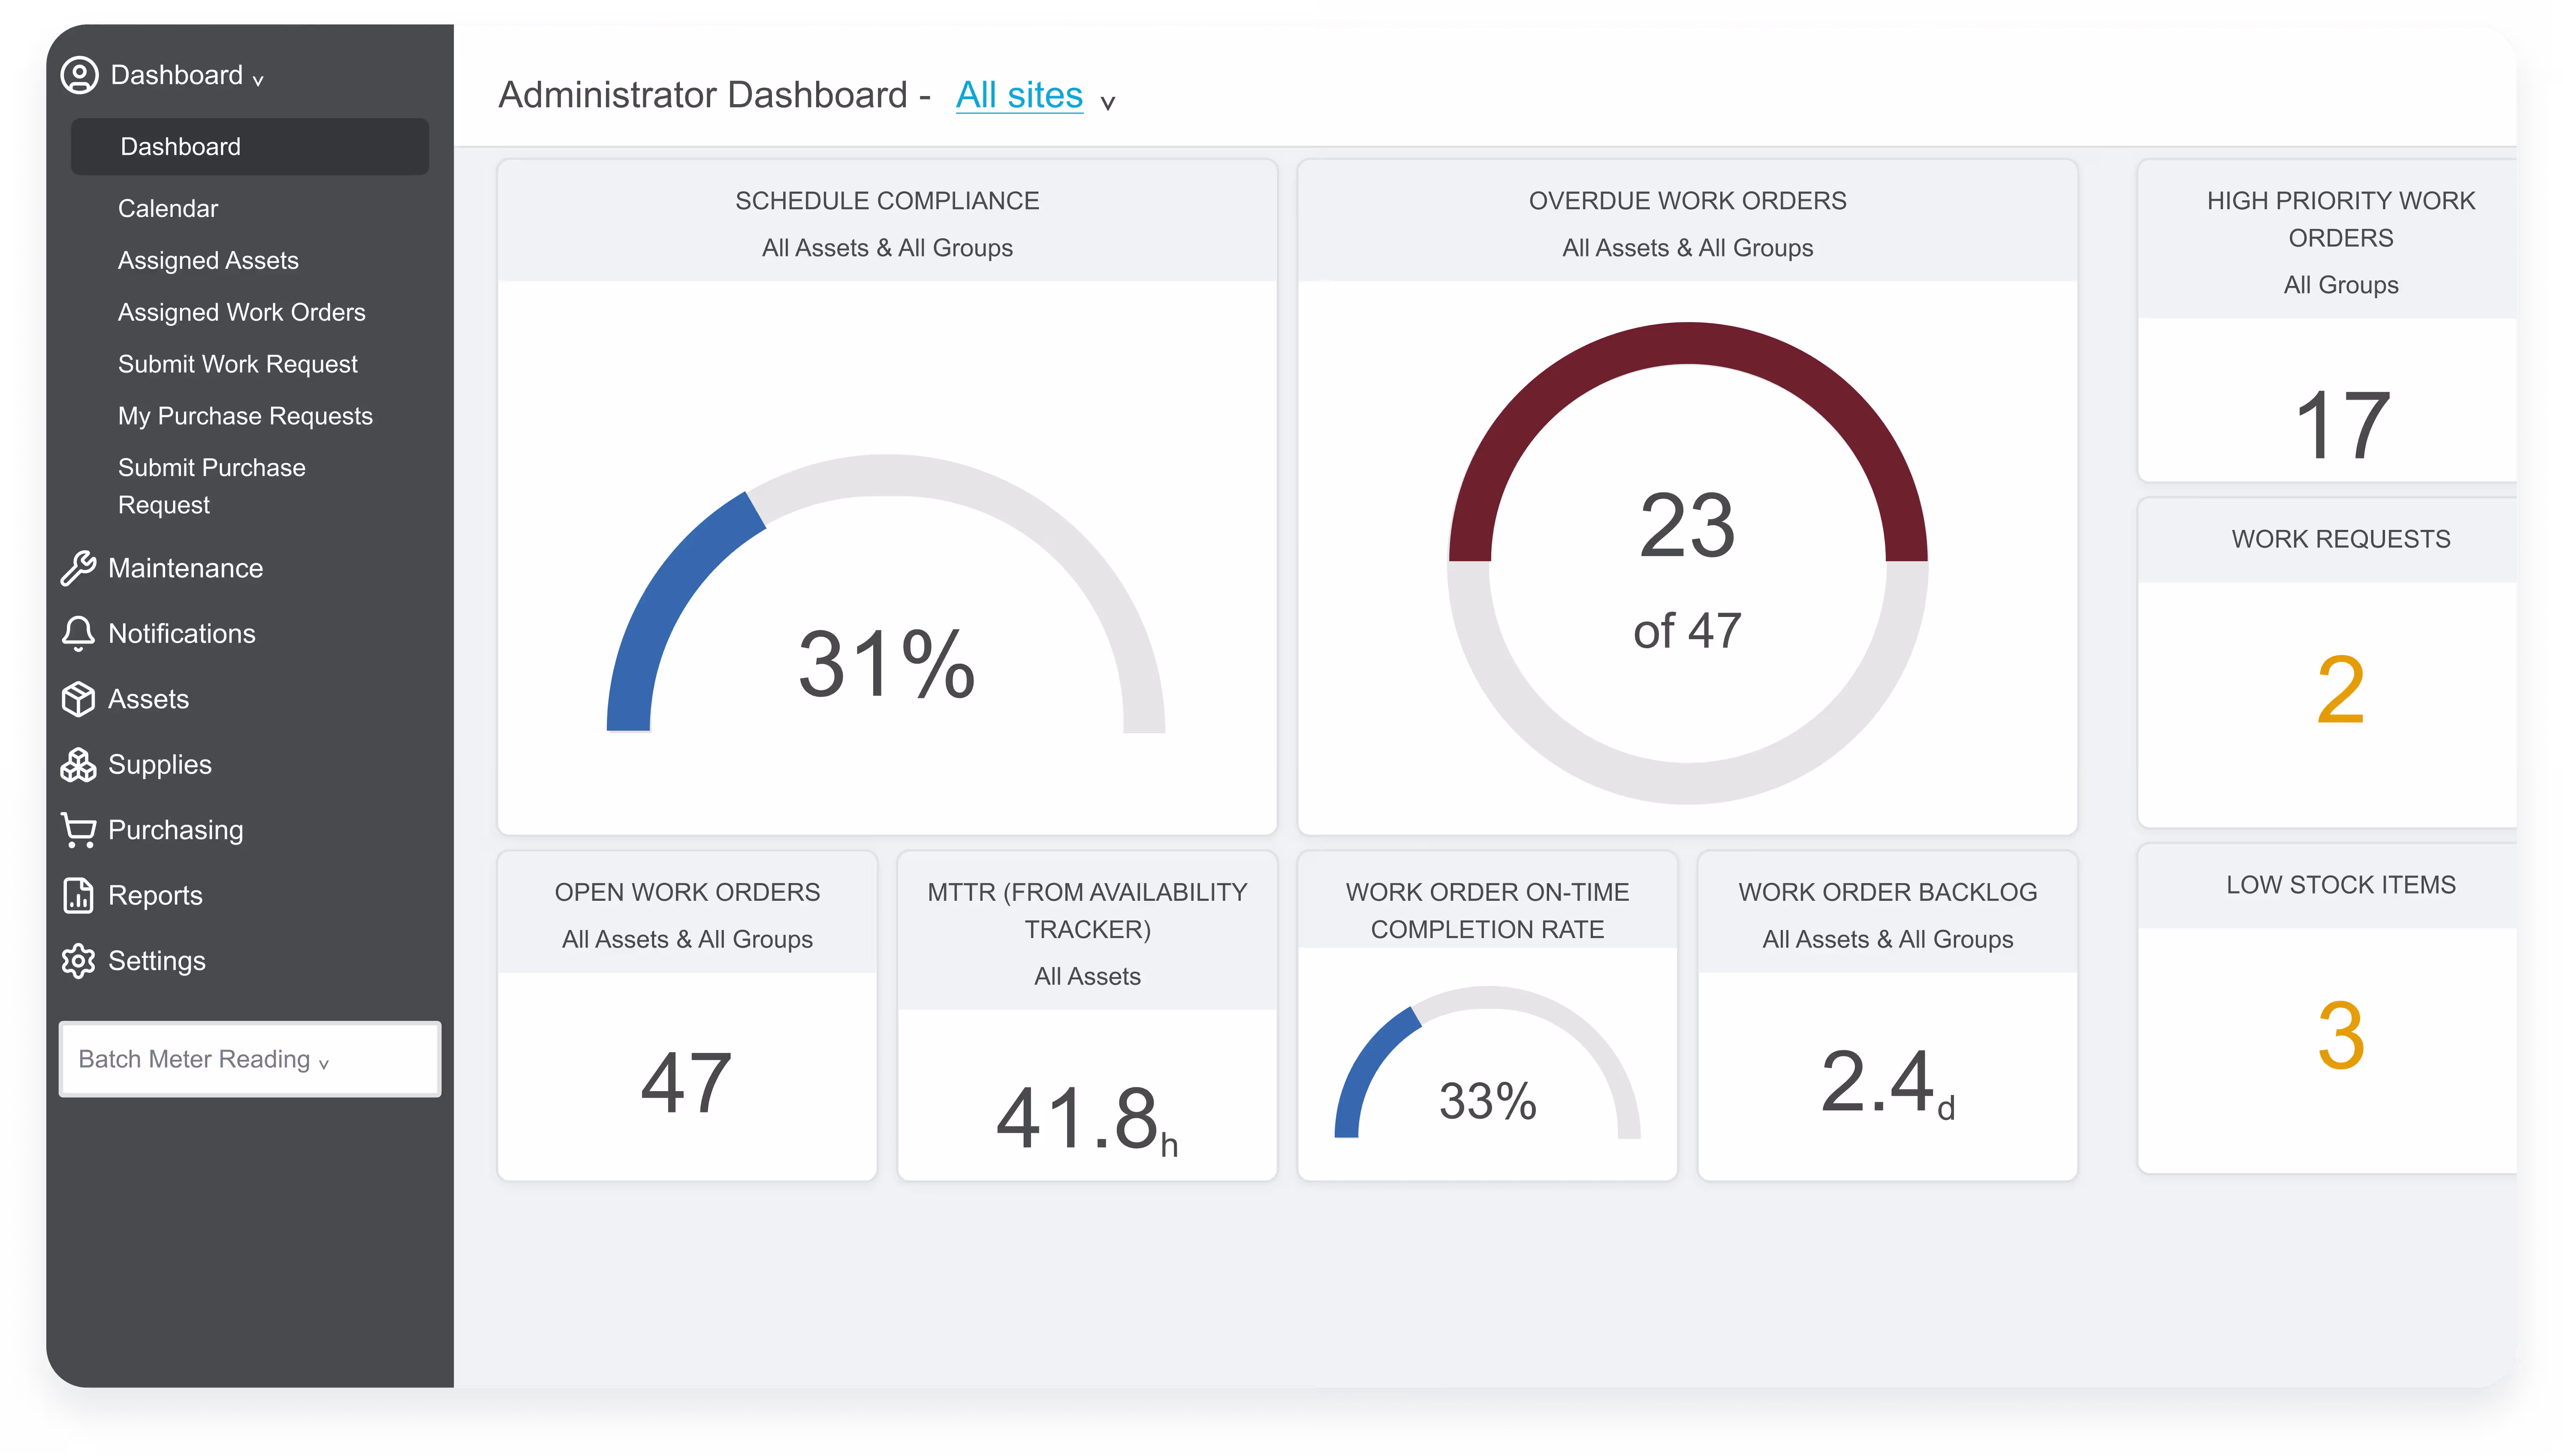Click the Maintenance wrench icon

(78, 568)
